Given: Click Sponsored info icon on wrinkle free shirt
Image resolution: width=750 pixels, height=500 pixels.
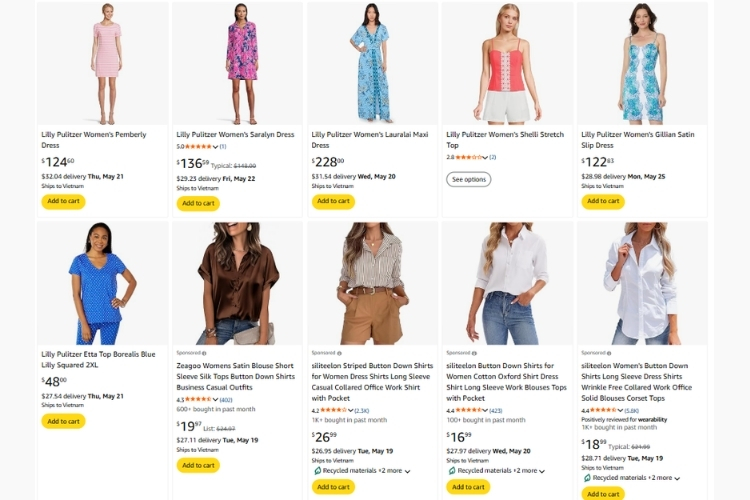Looking at the screenshot, I should (x=609, y=353).
